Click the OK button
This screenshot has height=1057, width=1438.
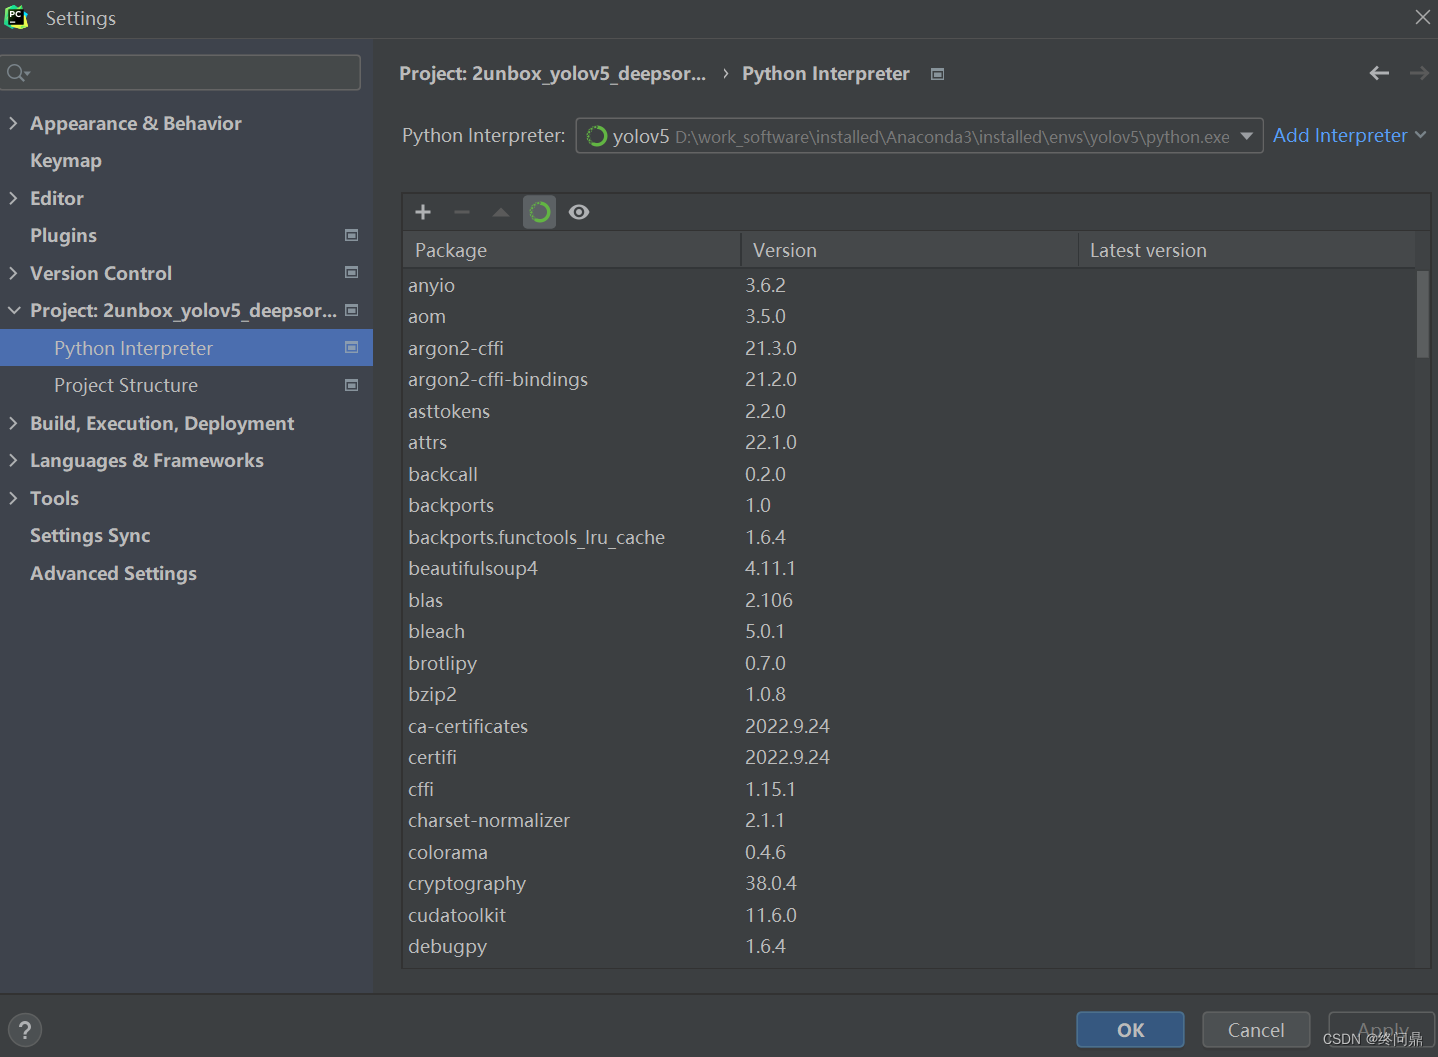tap(1130, 1030)
